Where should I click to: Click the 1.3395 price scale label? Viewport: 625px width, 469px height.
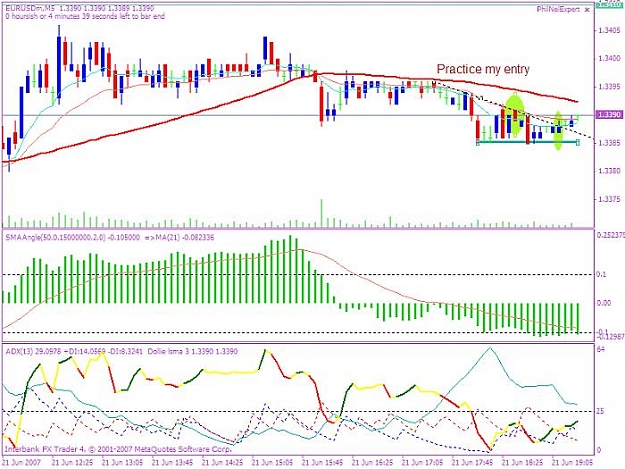pos(609,87)
